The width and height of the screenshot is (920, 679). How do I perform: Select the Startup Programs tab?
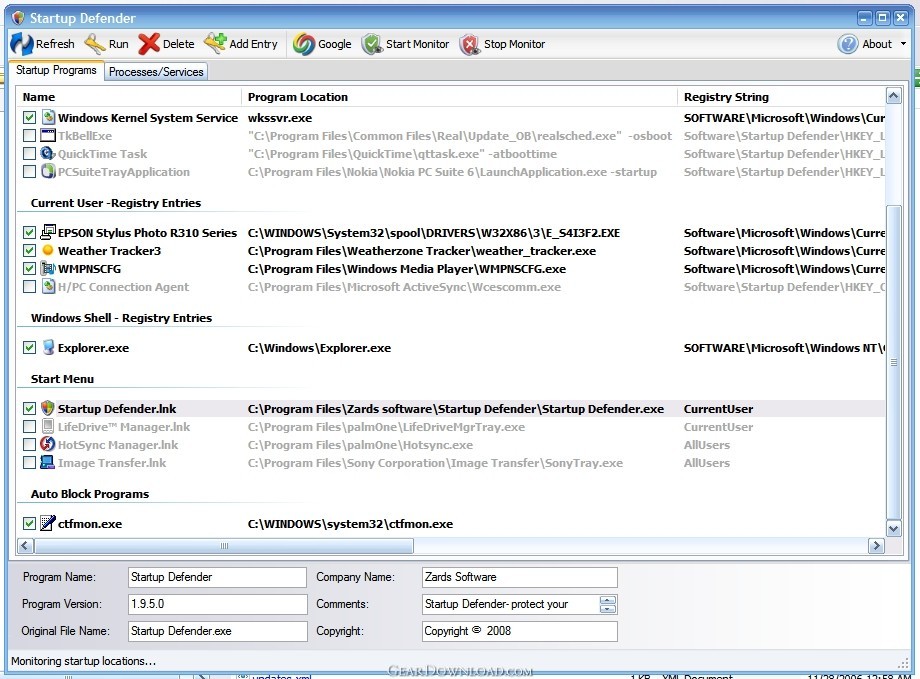(56, 70)
